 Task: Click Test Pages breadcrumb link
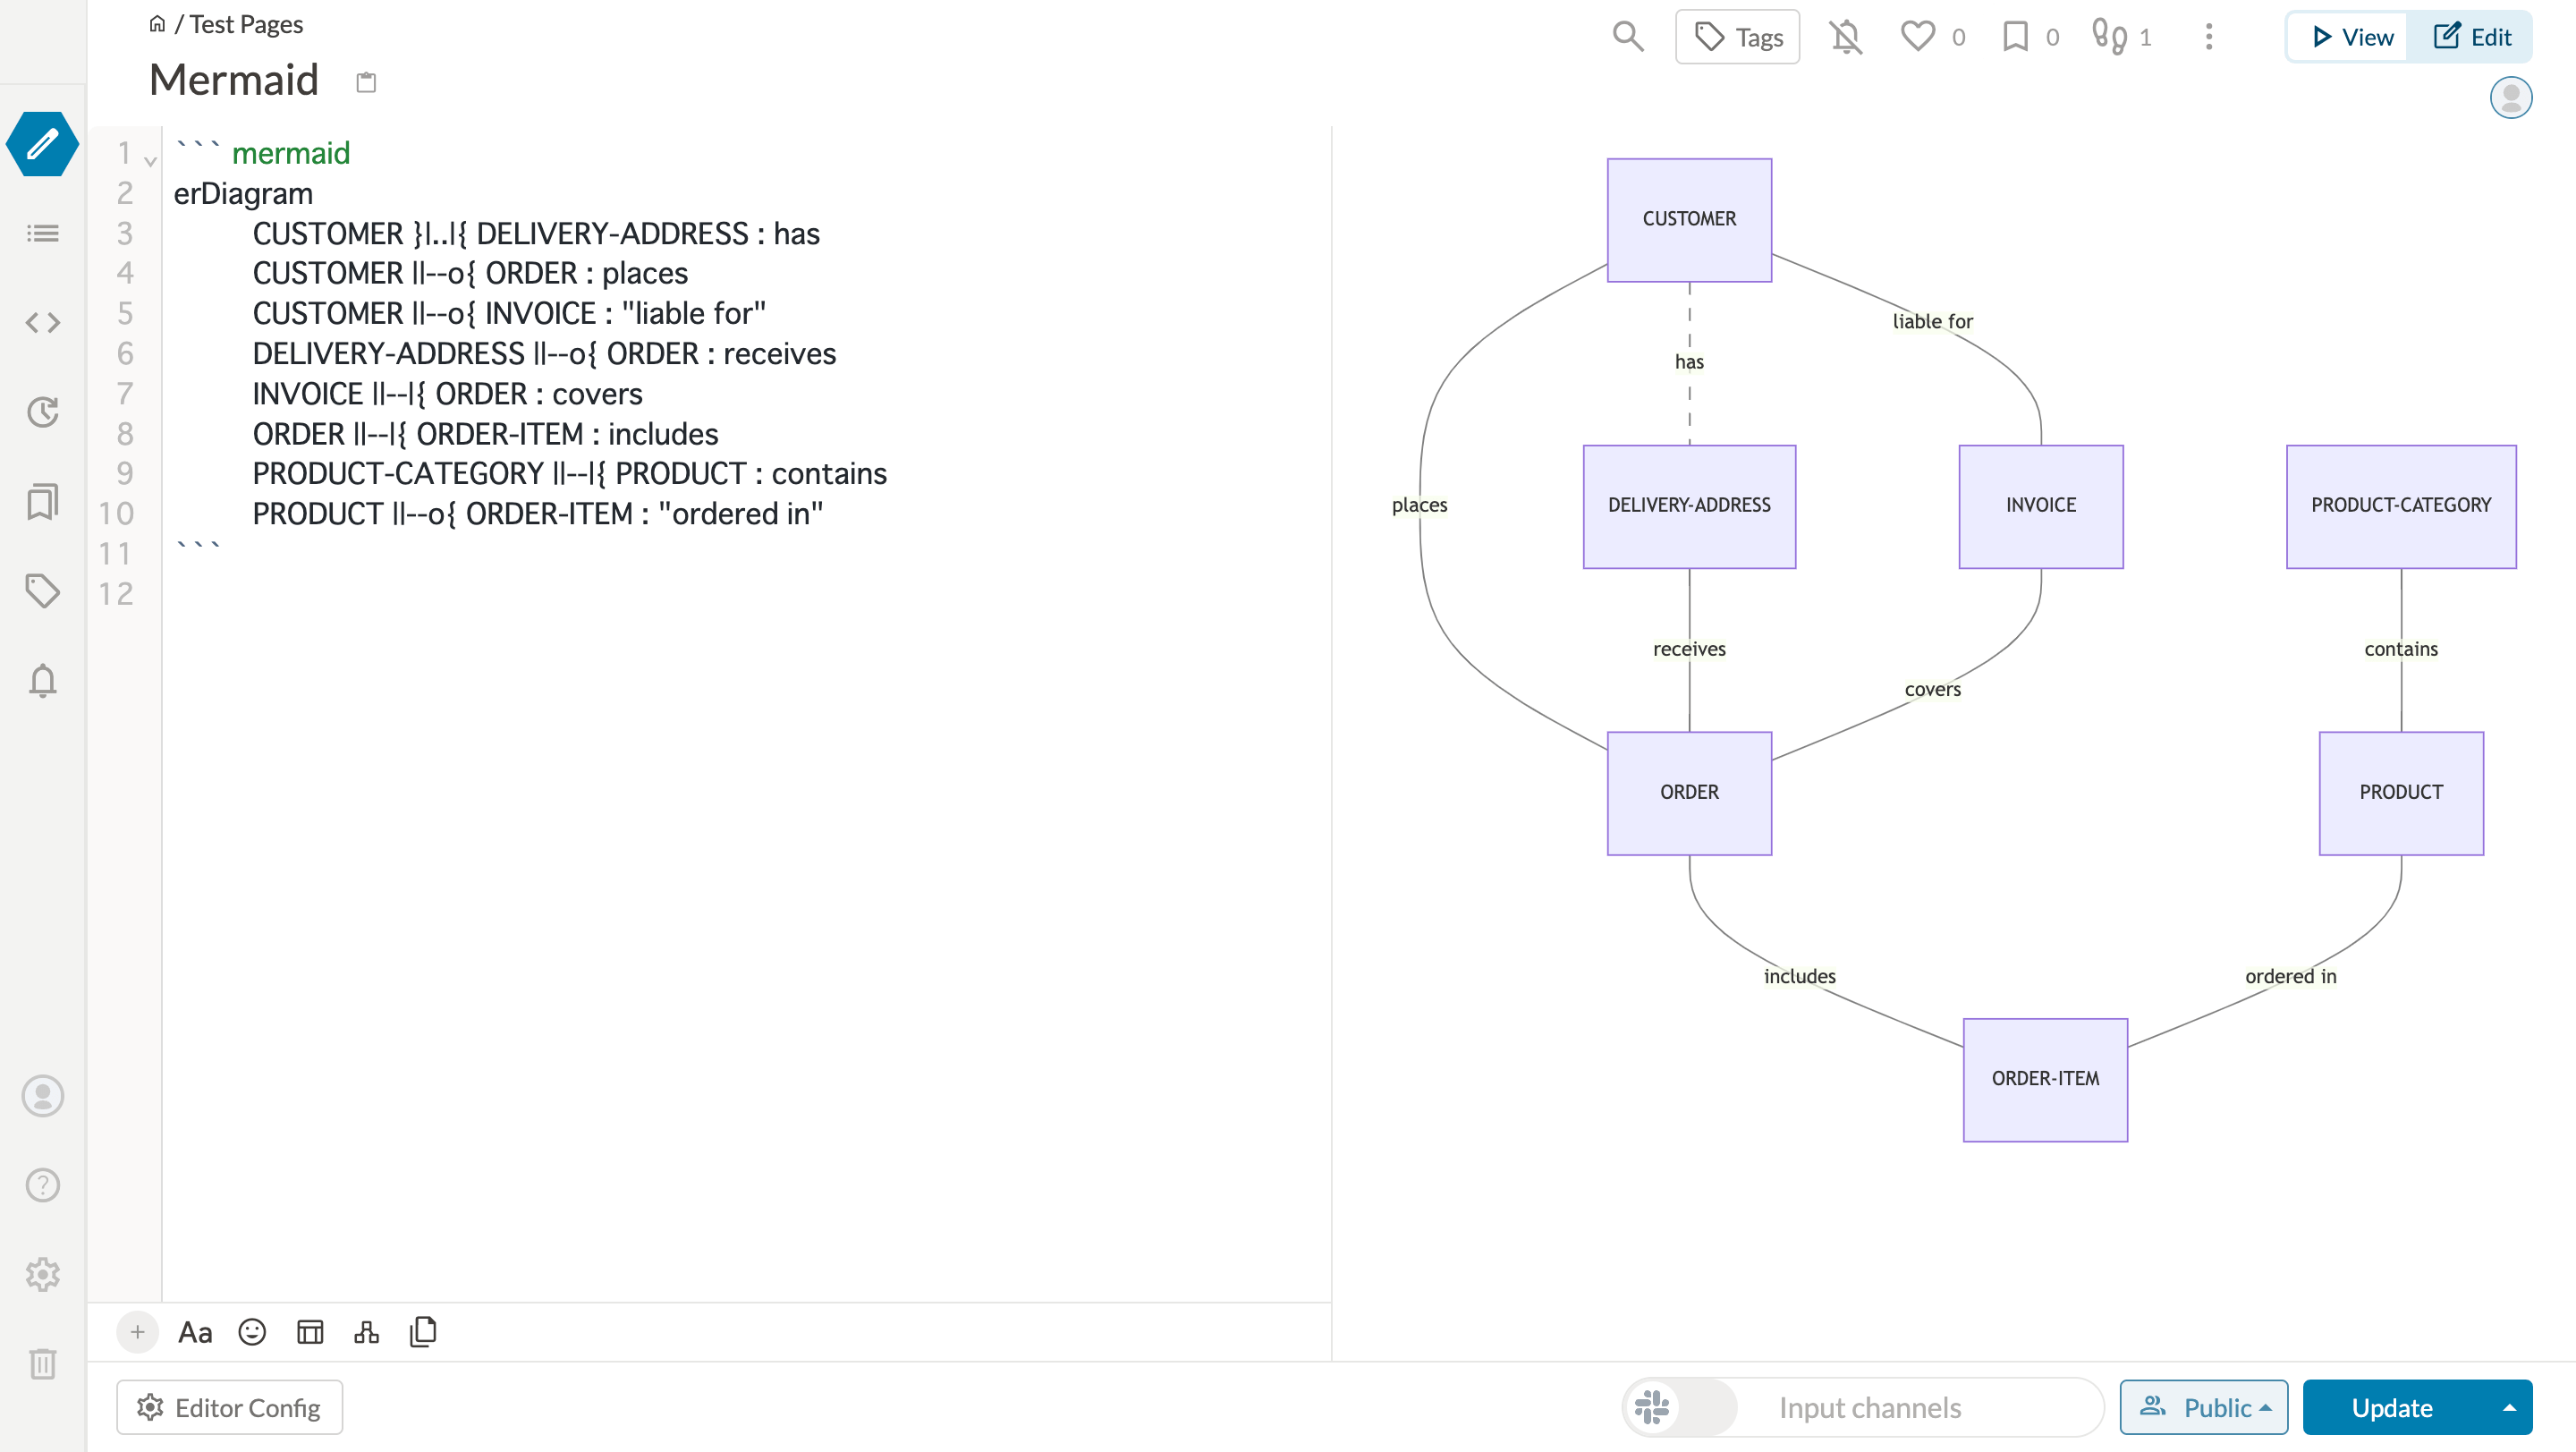[x=246, y=24]
